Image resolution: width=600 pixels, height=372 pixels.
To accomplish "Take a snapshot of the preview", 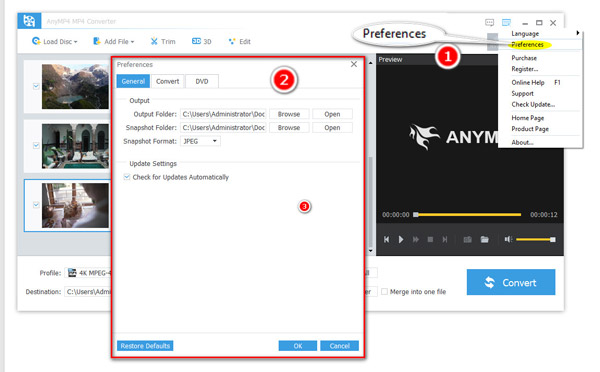I will [x=468, y=240].
